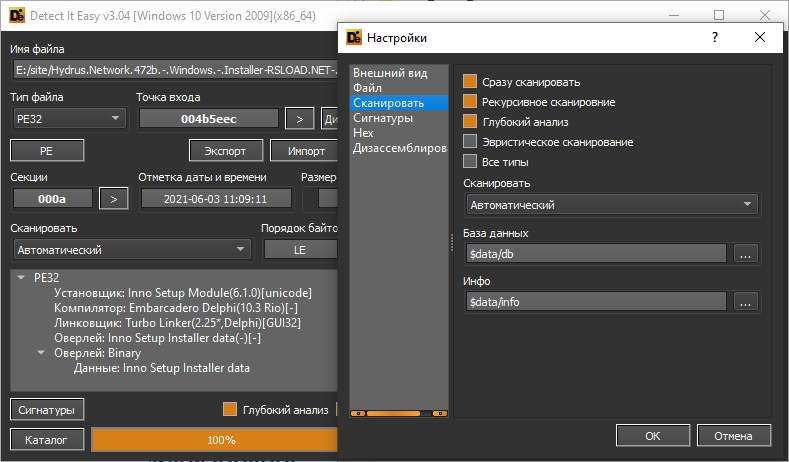This screenshot has height=462, width=789.
Task: Click arrow button next to entry point
Action: coord(299,119)
